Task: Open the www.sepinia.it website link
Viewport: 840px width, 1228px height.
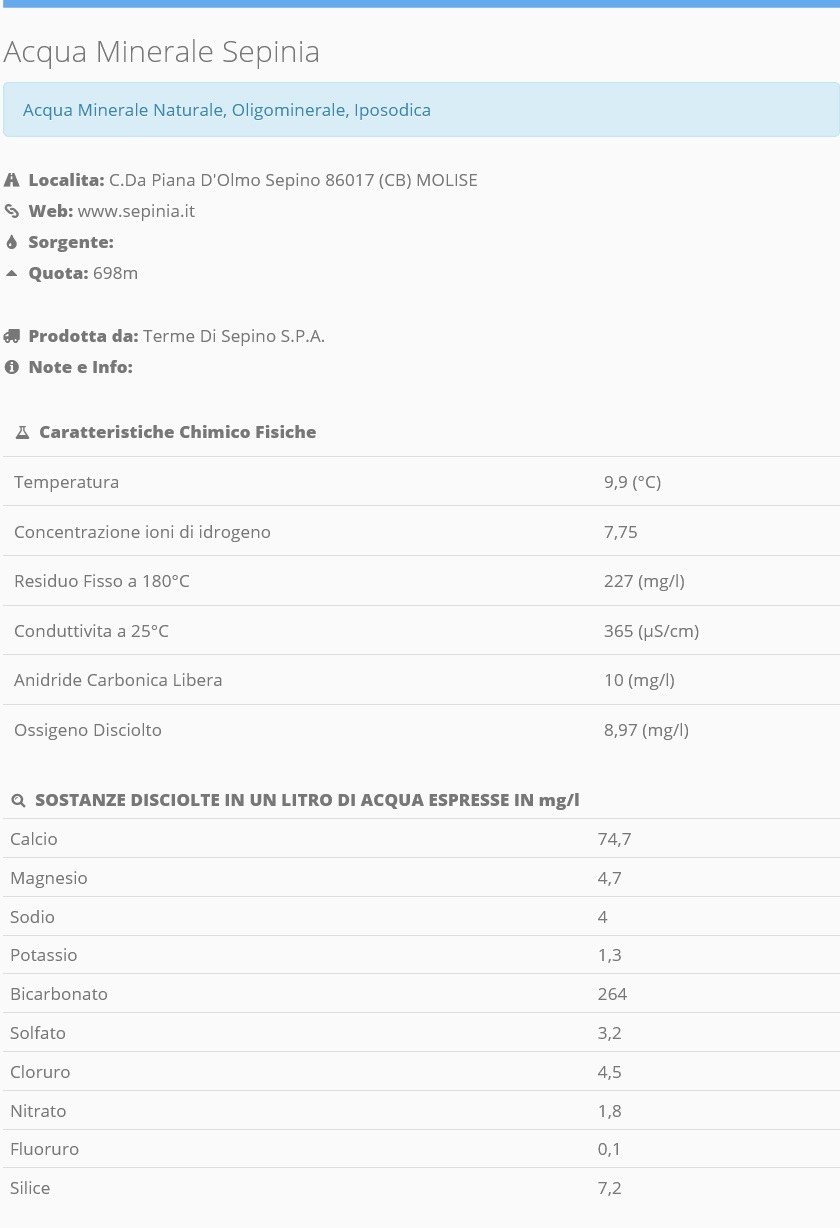Action: (x=136, y=211)
